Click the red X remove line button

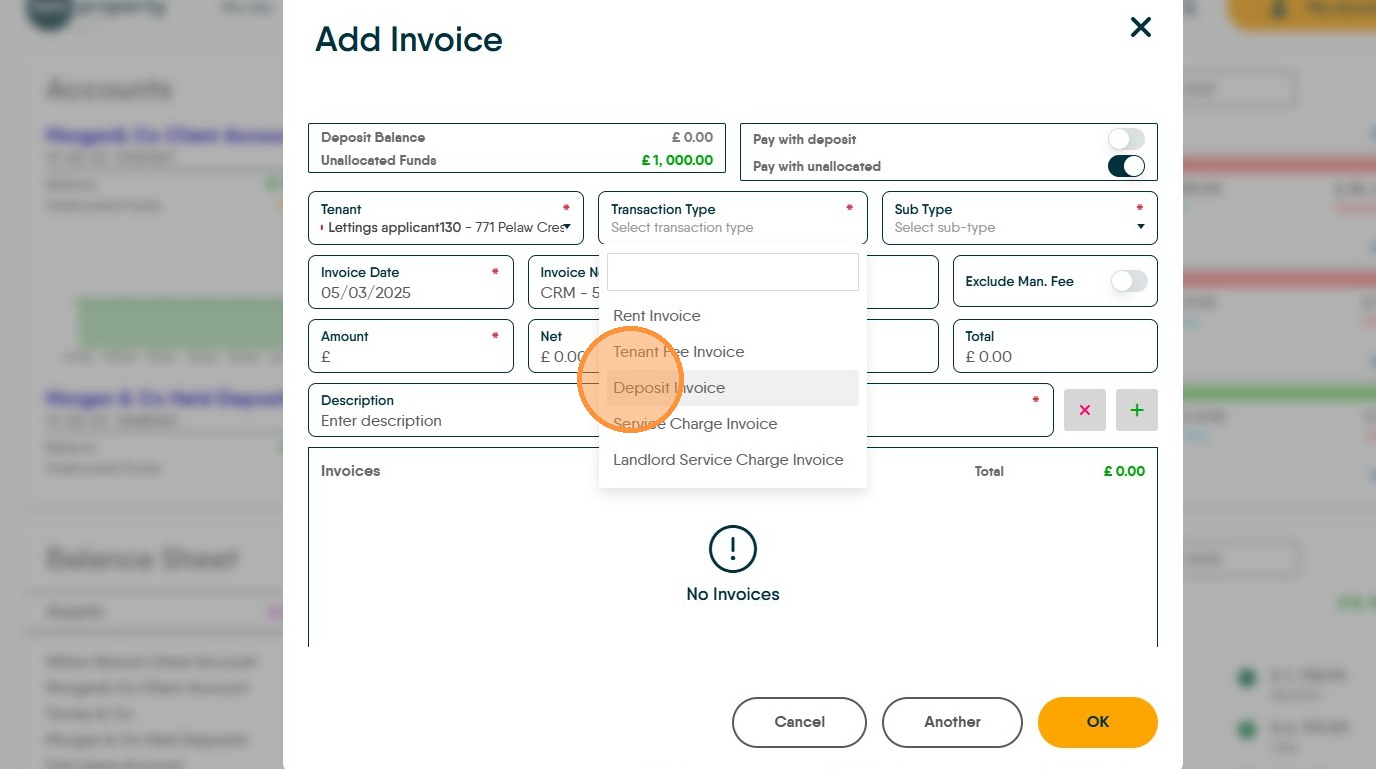click(1084, 410)
